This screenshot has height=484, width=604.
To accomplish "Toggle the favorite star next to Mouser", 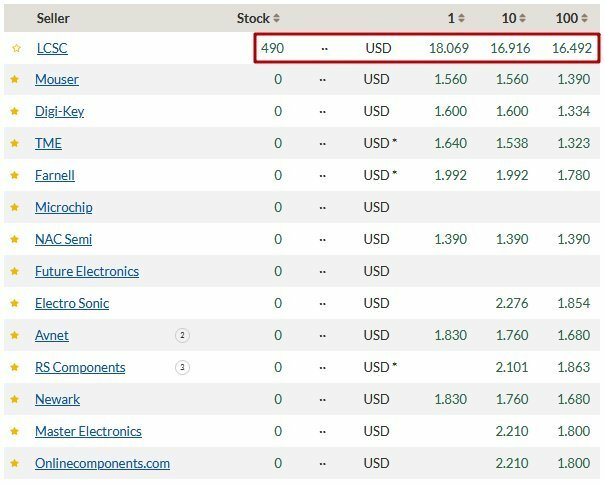I will 15,80.
